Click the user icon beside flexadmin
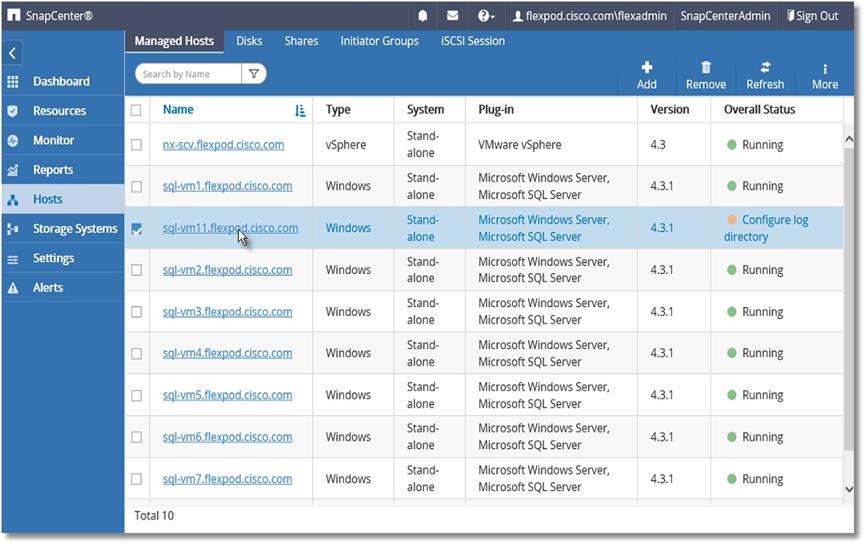This screenshot has width=865, height=544. click(x=517, y=17)
